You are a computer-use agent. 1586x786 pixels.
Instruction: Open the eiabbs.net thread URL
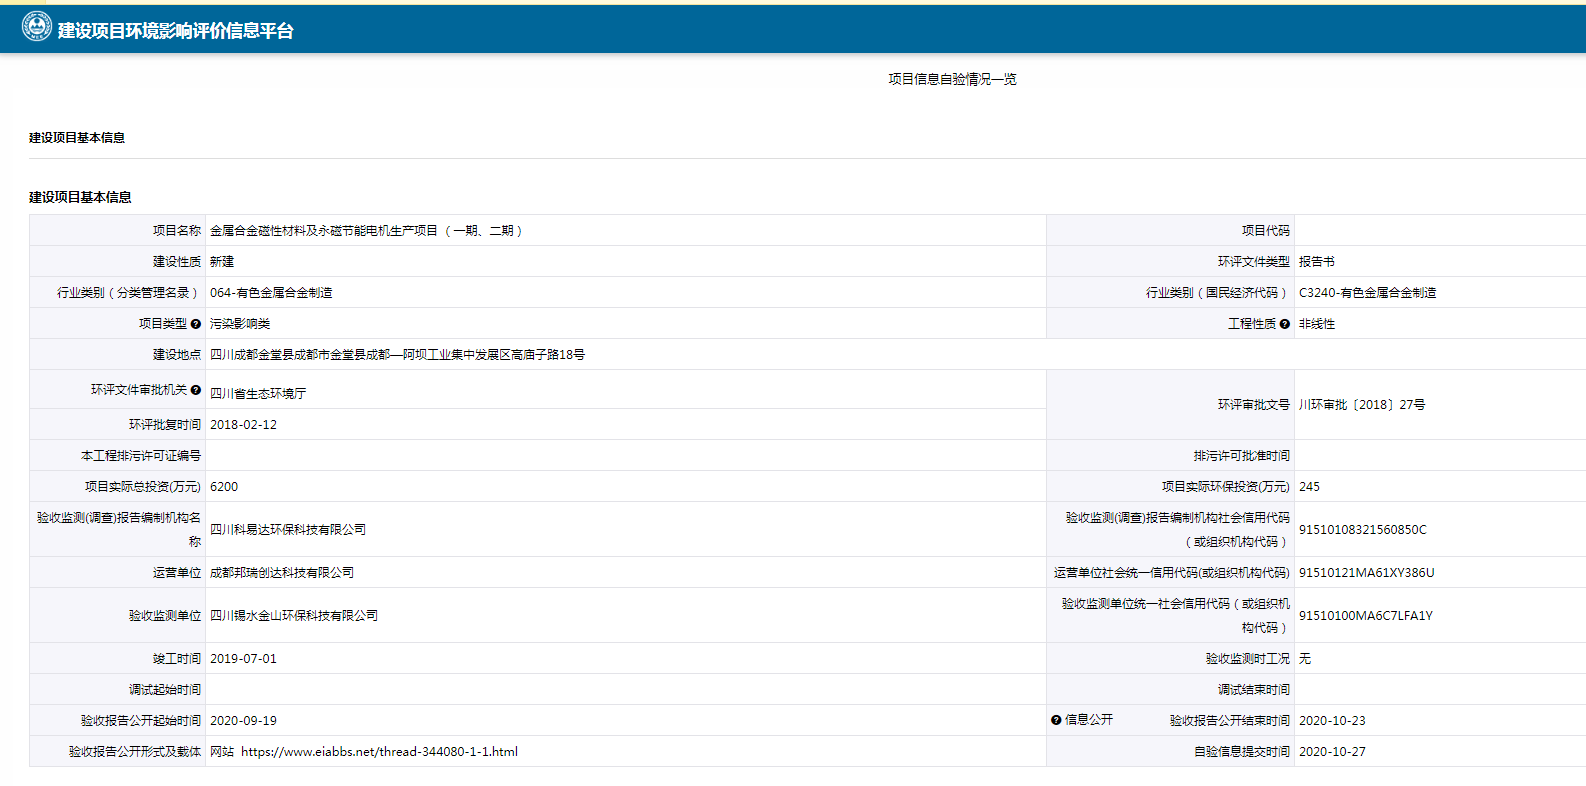point(379,752)
